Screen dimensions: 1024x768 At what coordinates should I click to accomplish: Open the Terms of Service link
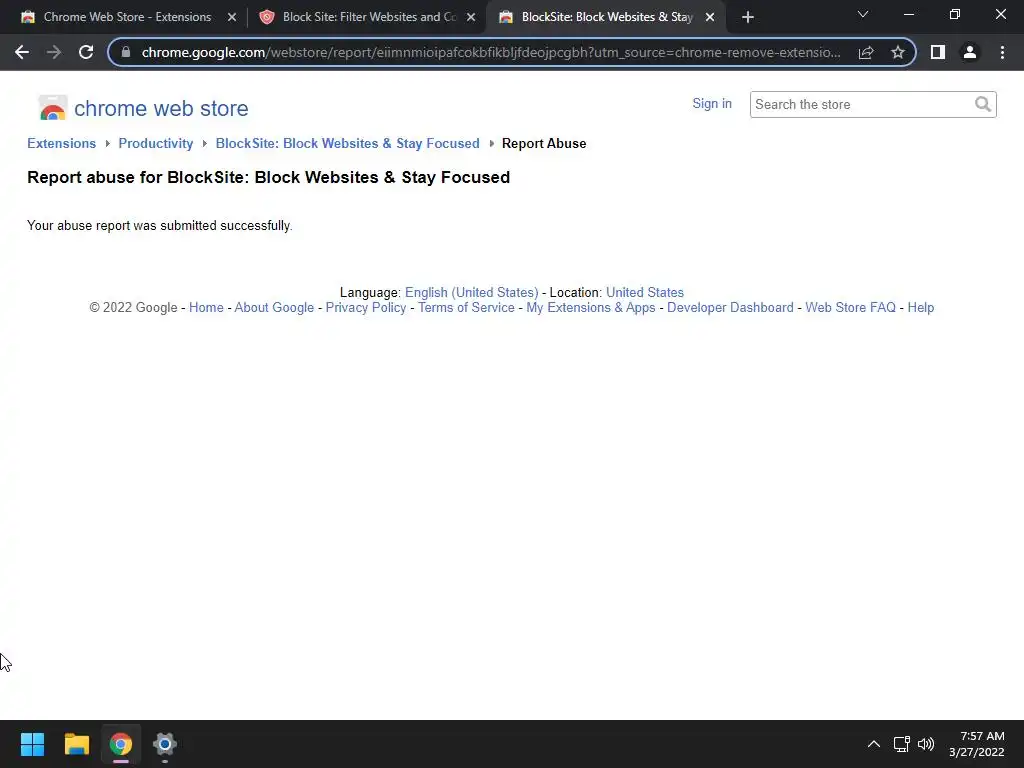466,308
